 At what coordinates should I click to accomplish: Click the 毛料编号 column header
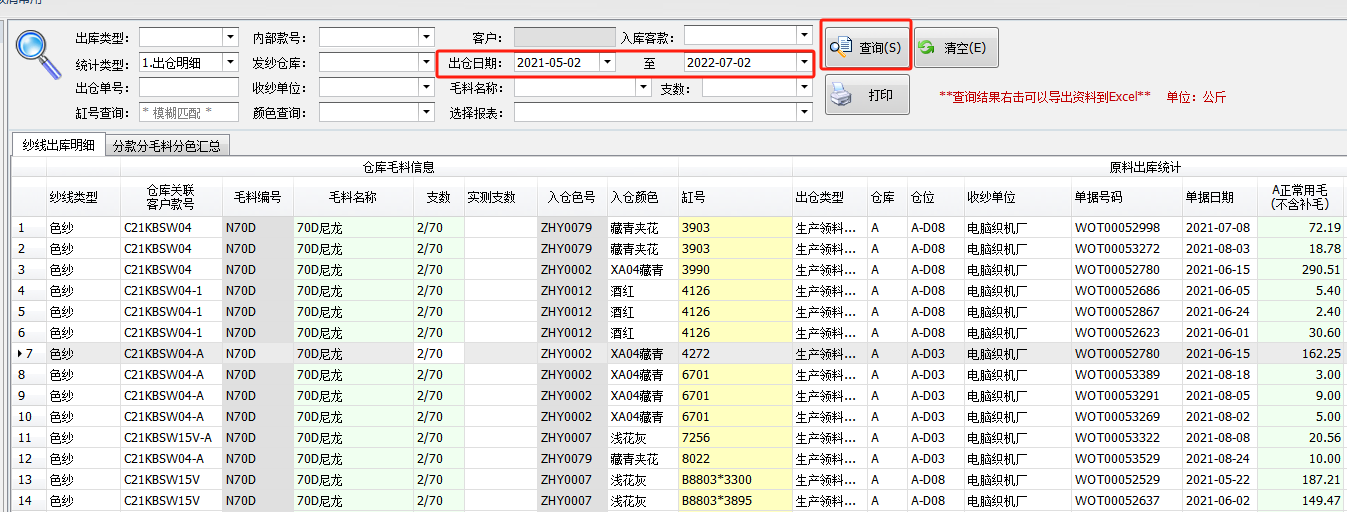[x=257, y=197]
